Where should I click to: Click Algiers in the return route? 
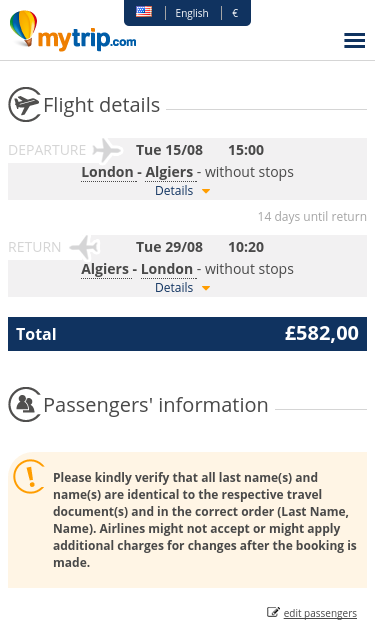point(105,270)
